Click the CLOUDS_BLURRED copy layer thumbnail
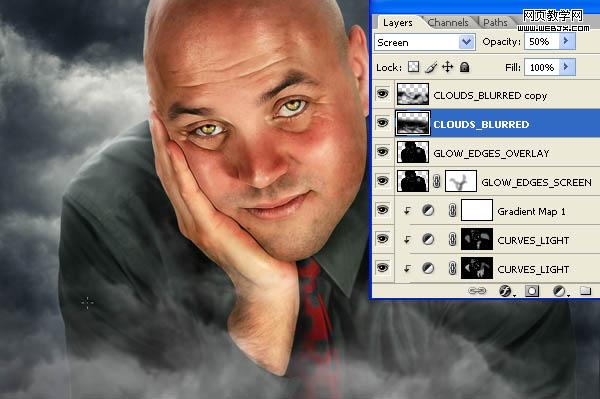Viewport: 600px width, 399px height. click(412, 94)
